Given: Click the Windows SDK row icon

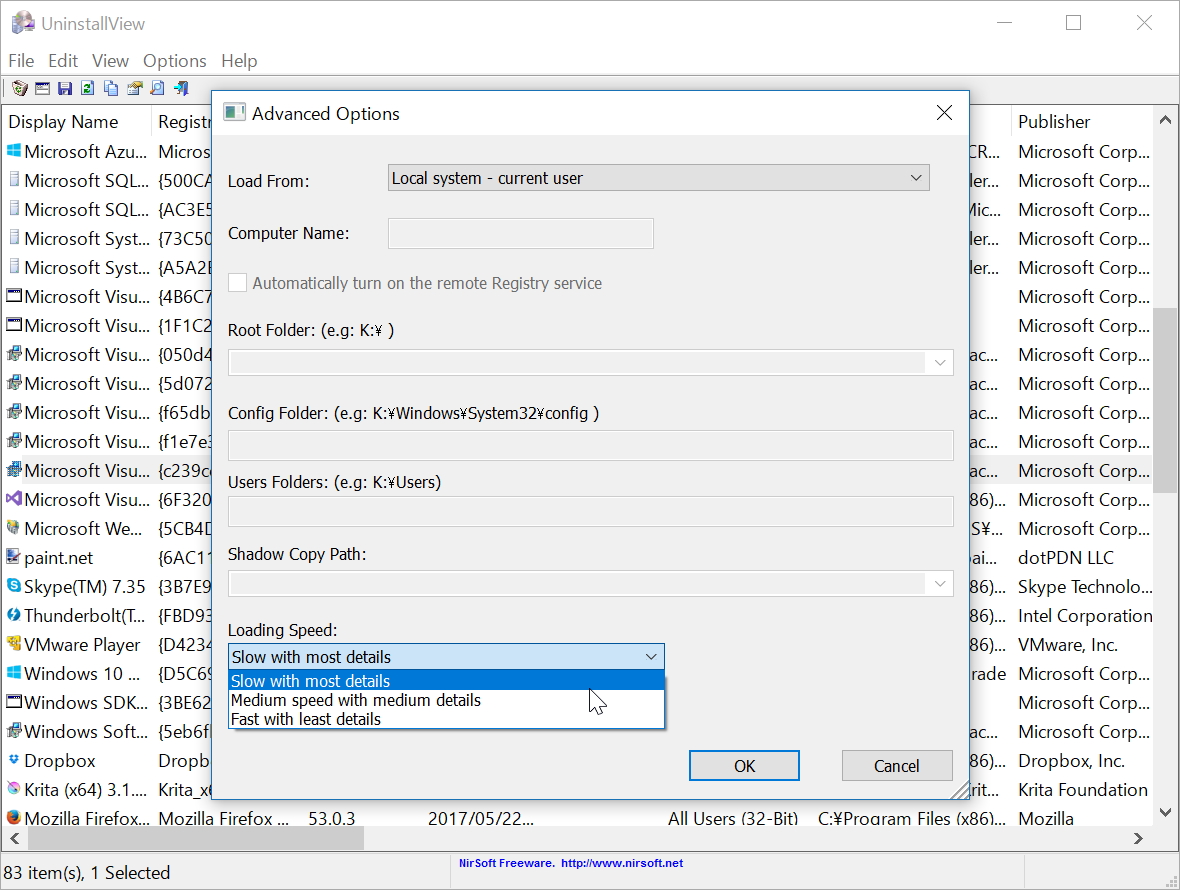Looking at the screenshot, I should tap(14, 702).
